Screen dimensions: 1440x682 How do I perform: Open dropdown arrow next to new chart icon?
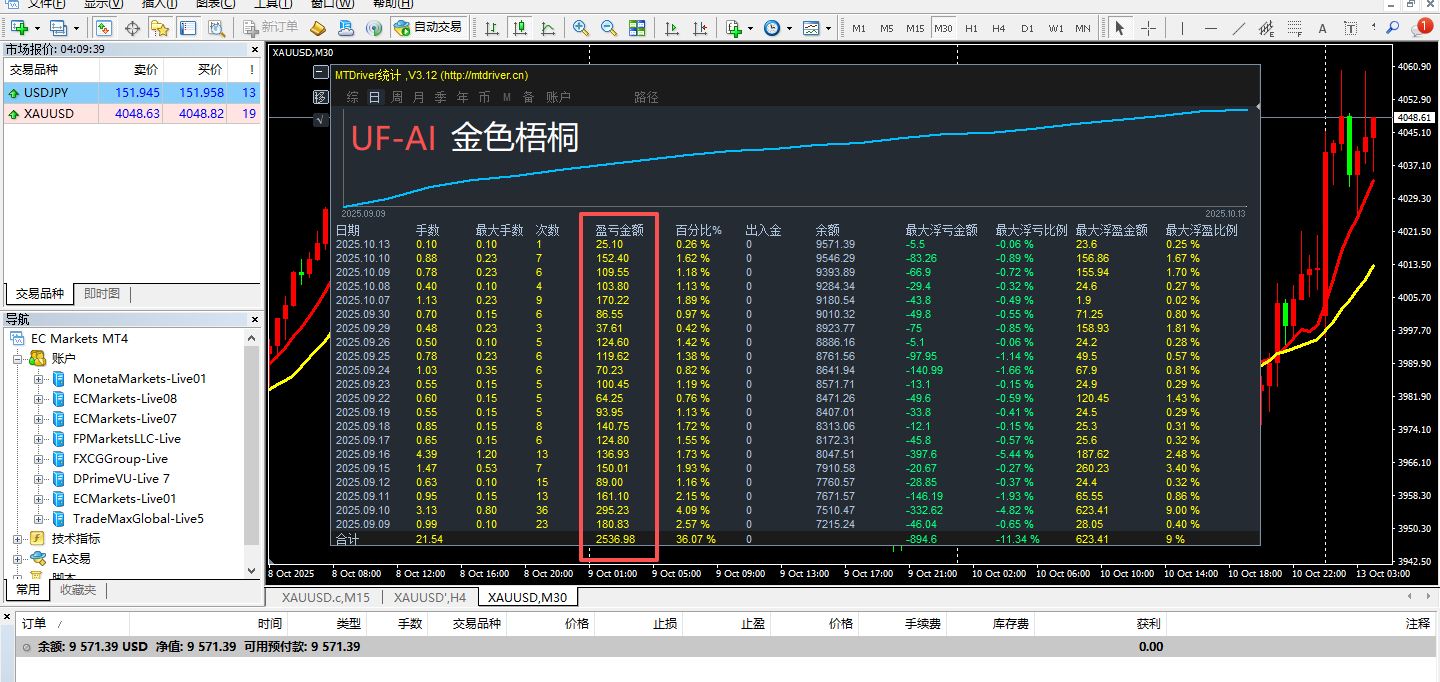coord(36,28)
